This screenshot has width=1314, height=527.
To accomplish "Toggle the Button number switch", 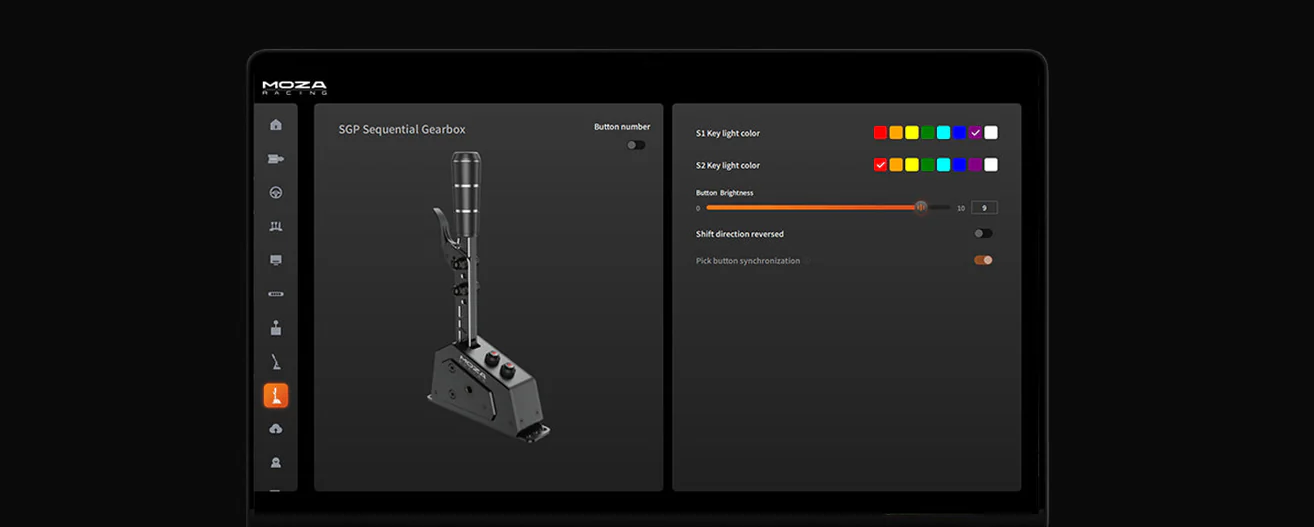I will coord(636,145).
